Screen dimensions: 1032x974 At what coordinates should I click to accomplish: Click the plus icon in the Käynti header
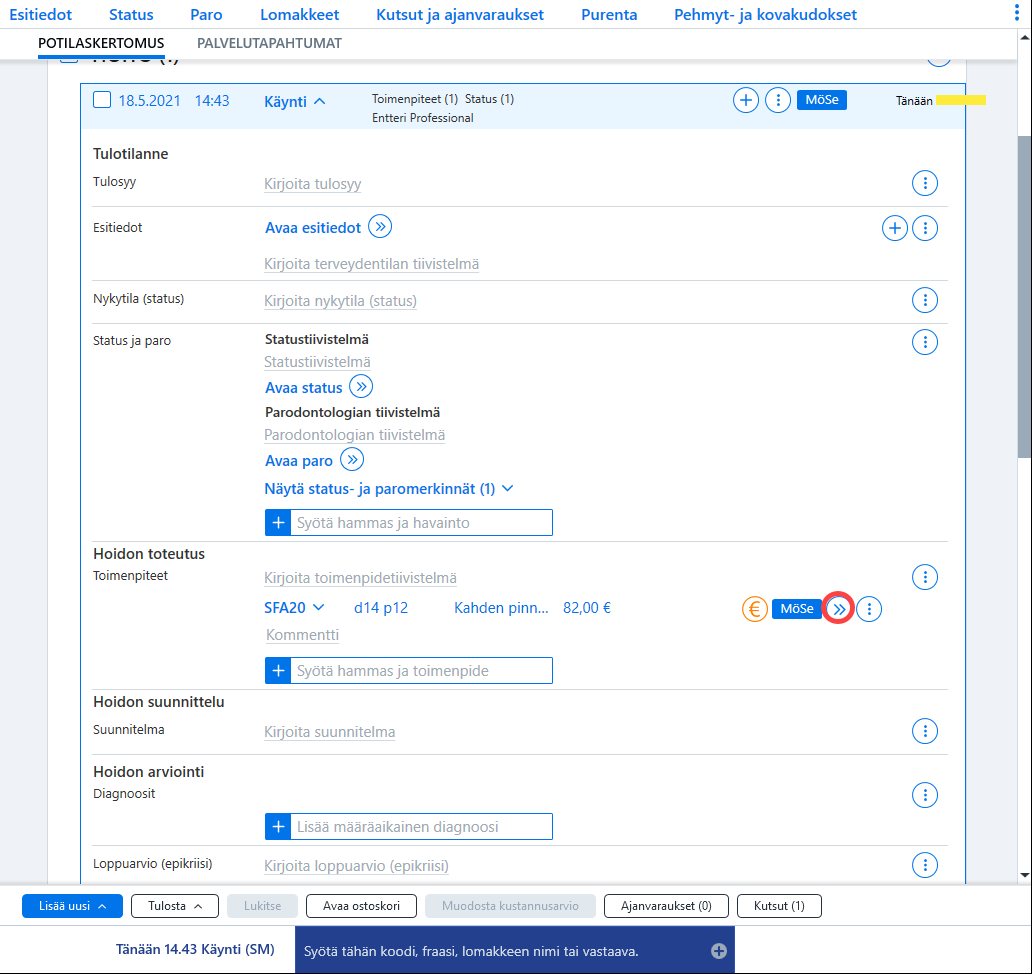[x=746, y=100]
